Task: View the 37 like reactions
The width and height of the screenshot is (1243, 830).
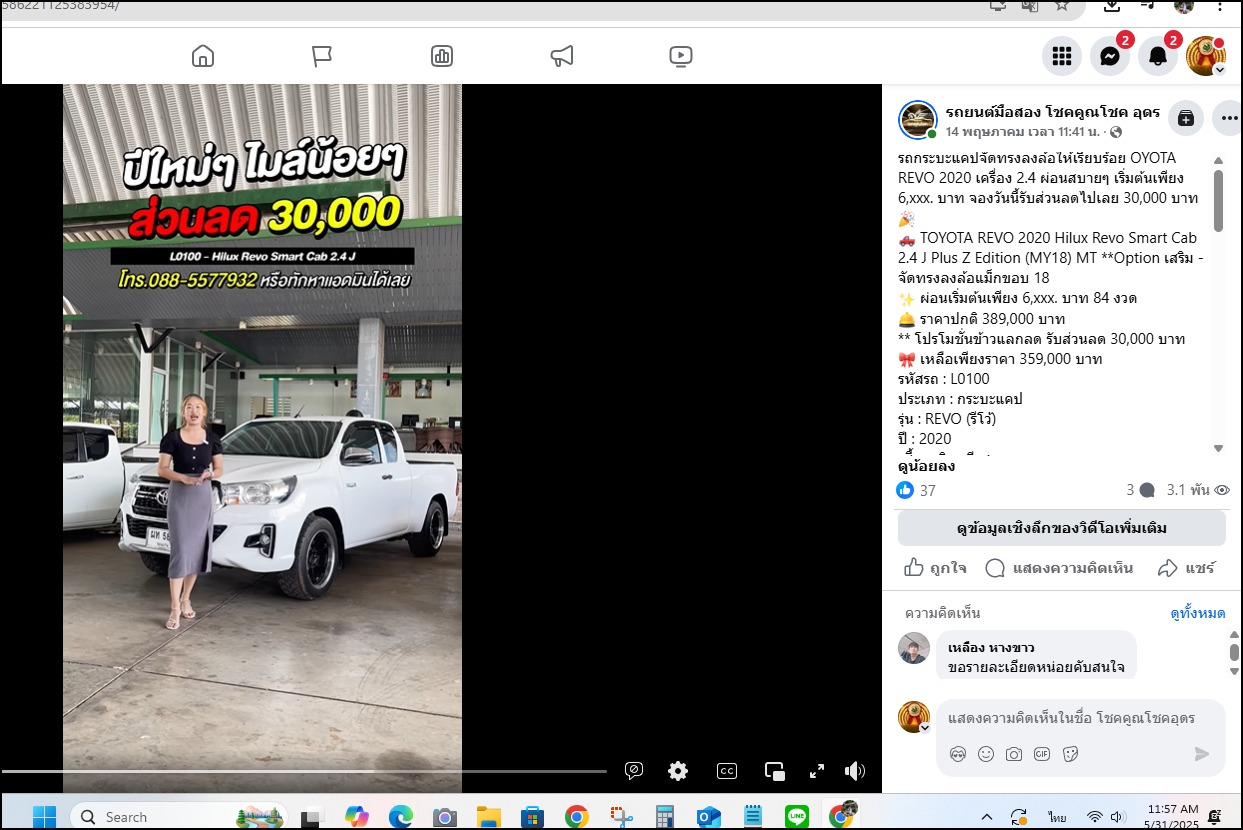Action: click(916, 490)
